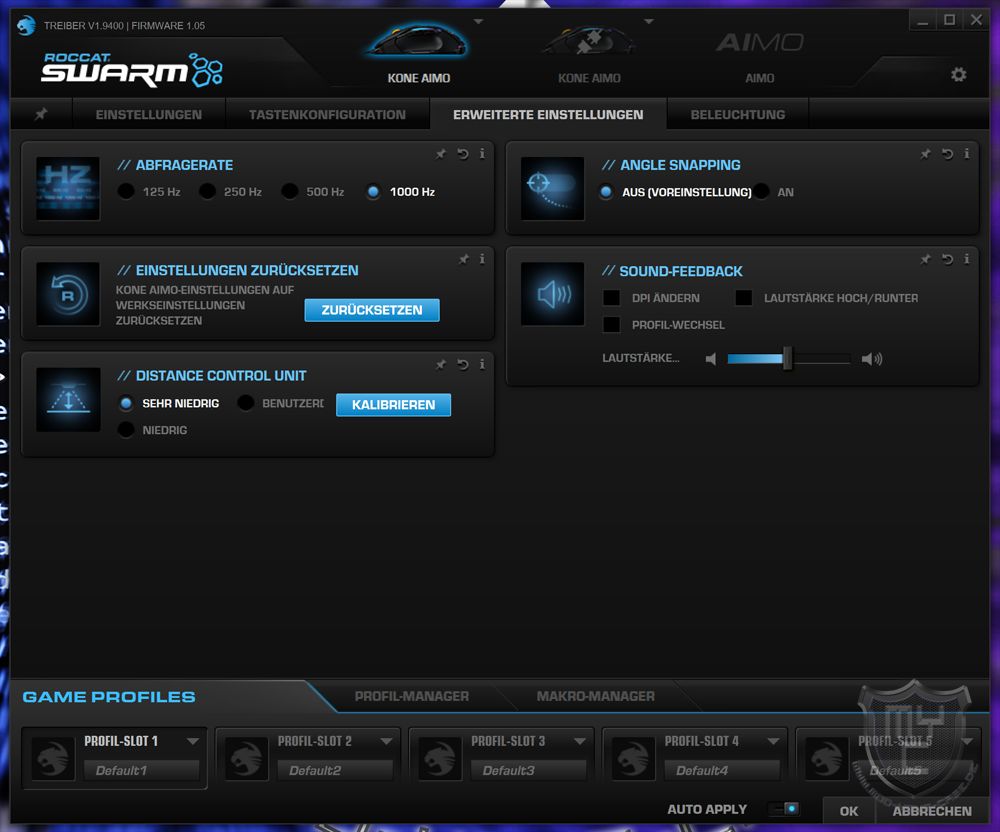The width and height of the screenshot is (1000, 832).
Task: Show the GAME PROFILES tab
Action: (109, 697)
